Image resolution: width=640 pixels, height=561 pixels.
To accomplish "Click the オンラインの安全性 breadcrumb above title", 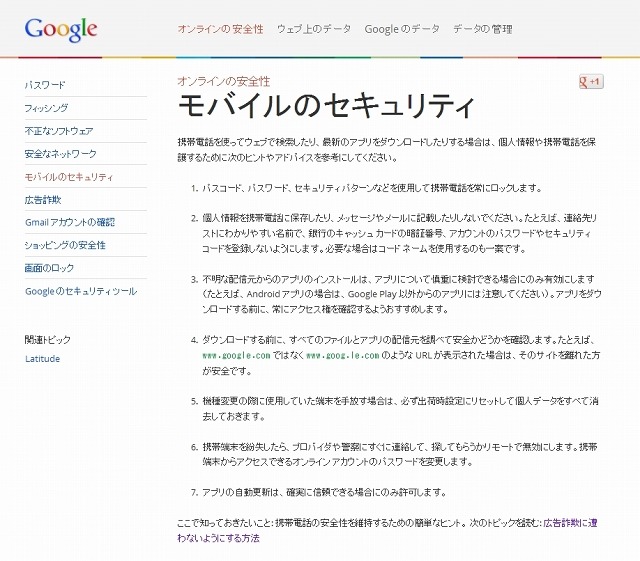I will pos(222,79).
